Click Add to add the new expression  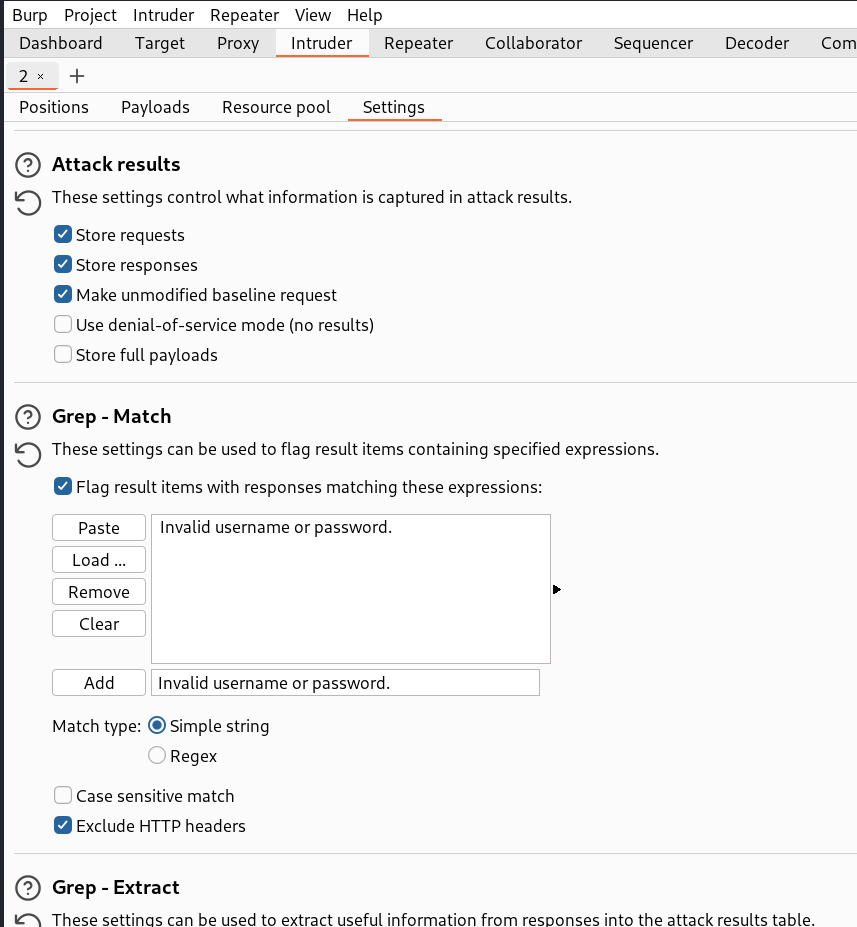point(98,682)
